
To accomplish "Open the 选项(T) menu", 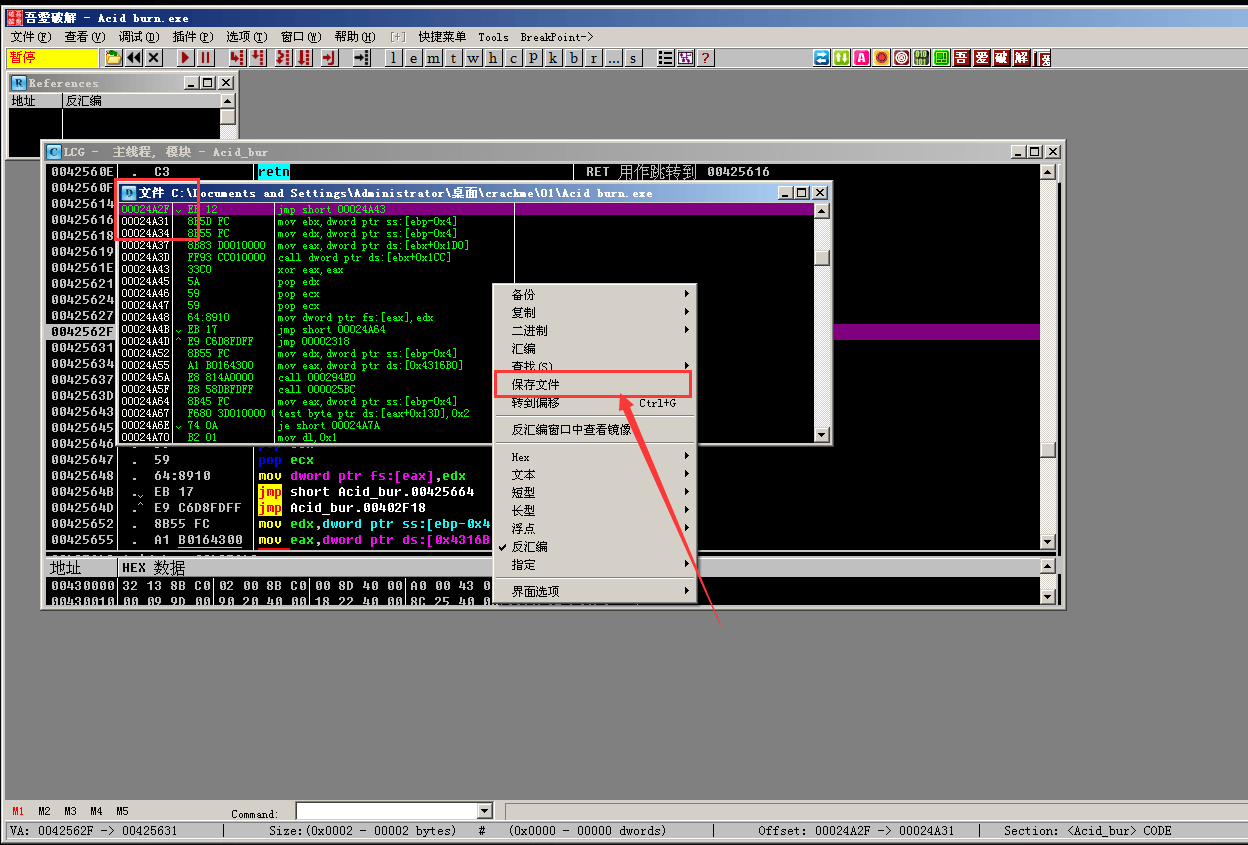I will tap(246, 37).
